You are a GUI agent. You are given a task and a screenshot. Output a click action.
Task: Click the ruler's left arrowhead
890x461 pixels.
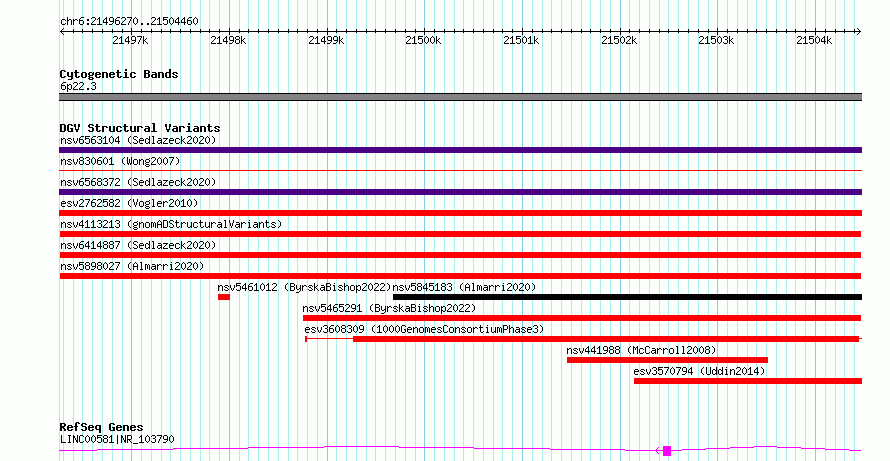point(62,32)
